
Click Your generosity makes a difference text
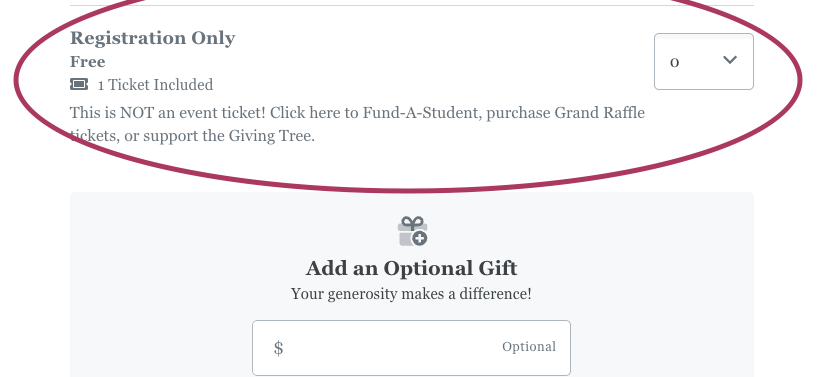click(411, 293)
